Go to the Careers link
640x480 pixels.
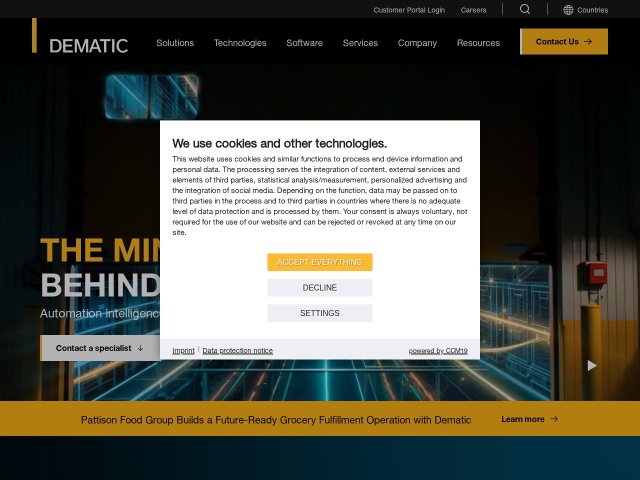click(x=473, y=10)
